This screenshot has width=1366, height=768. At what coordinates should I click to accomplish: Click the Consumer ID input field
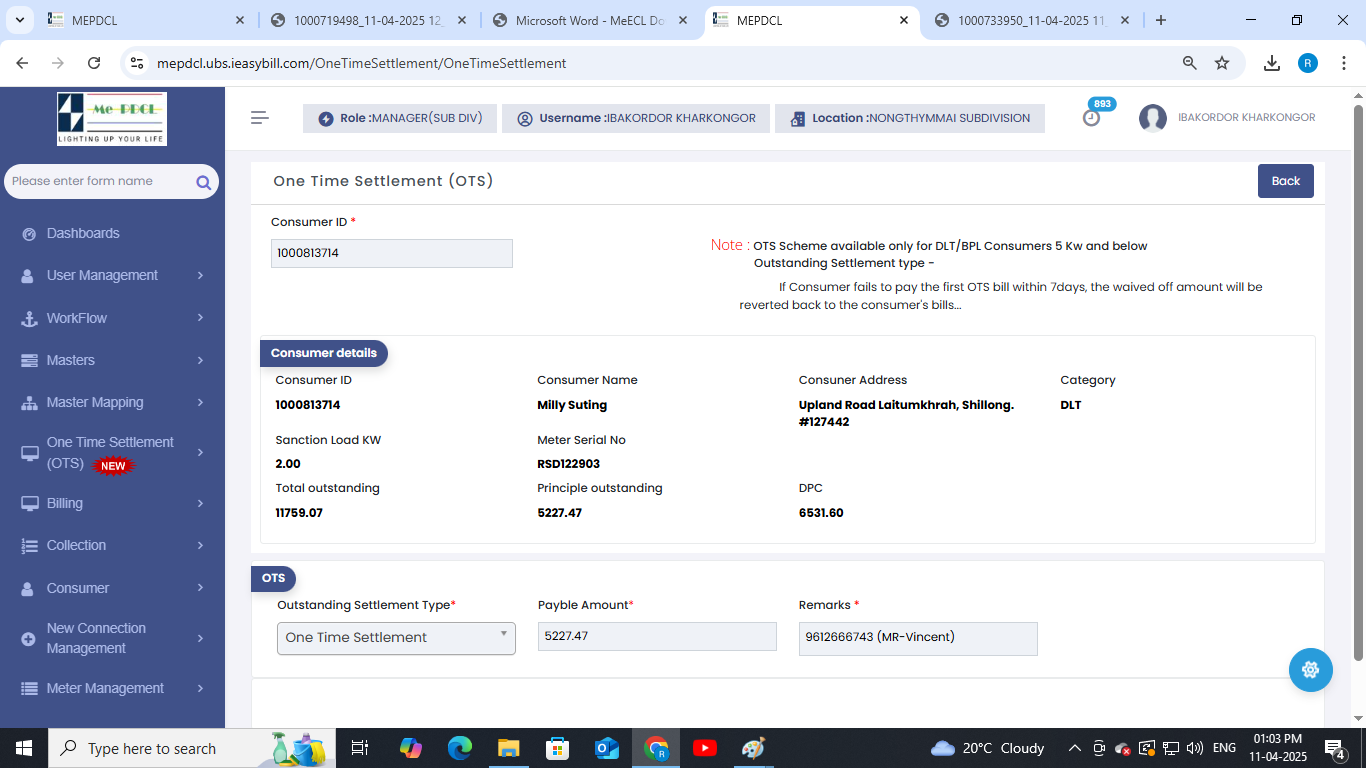392,253
